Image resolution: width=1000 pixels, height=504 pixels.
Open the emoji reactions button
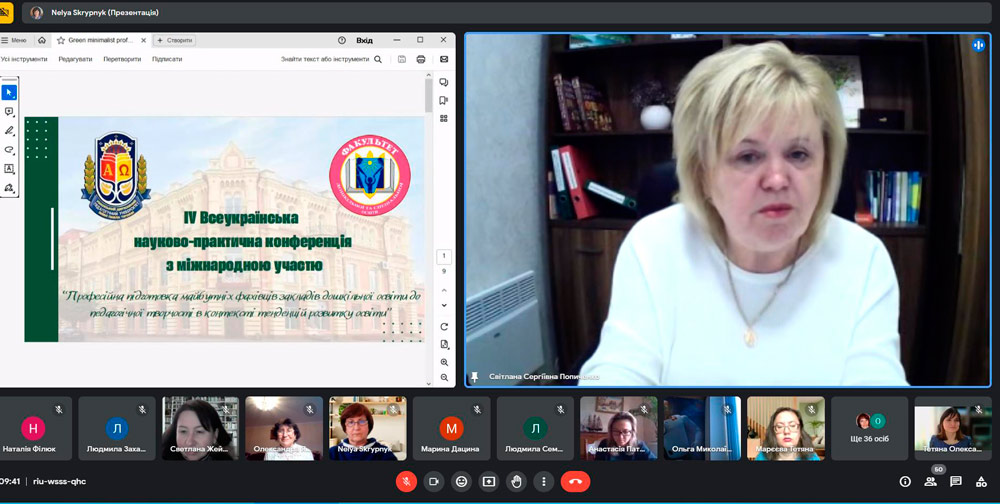tap(461, 481)
